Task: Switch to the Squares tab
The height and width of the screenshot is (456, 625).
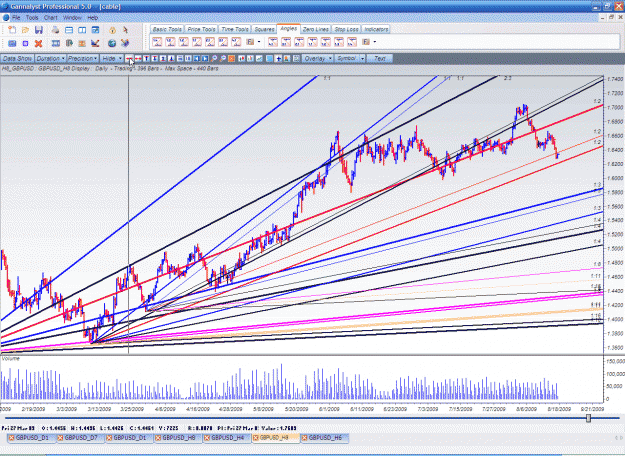Action: click(x=264, y=29)
